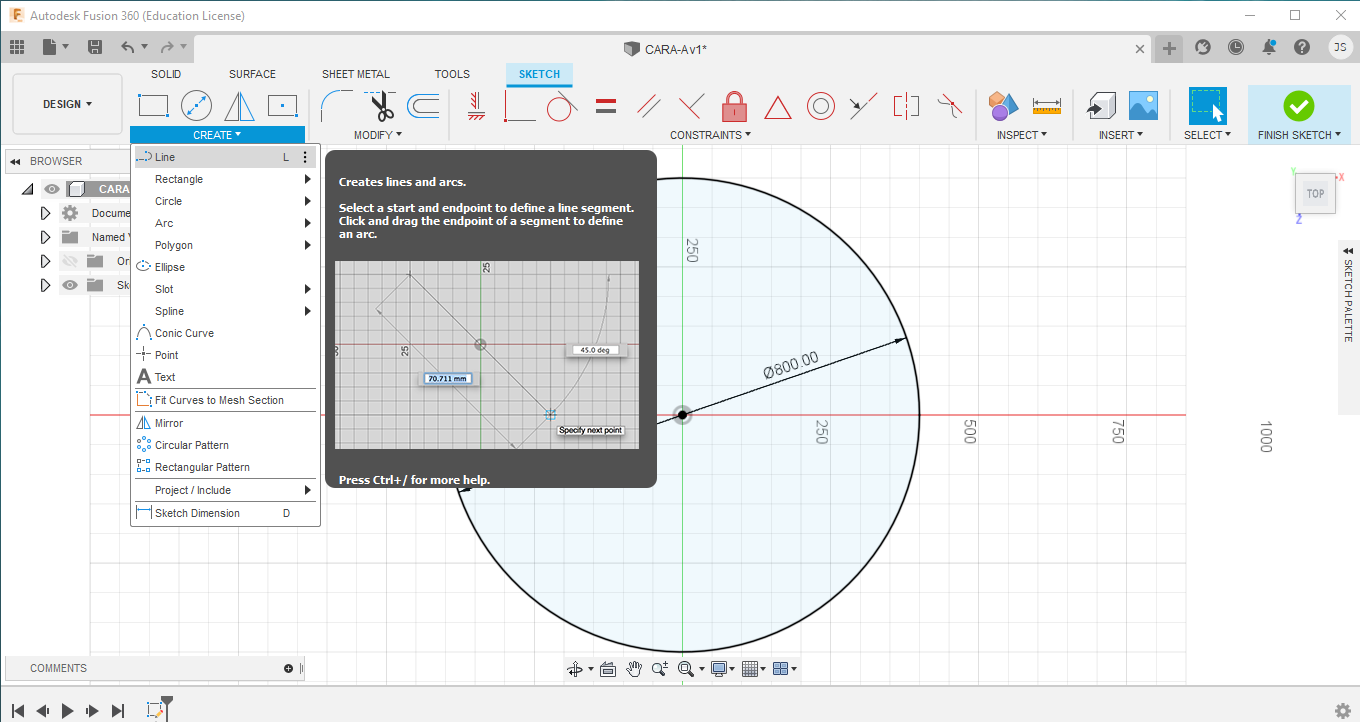This screenshot has height=722, width=1360.
Task: Choose Sketch Dimension from the Create menu
Action: click(x=226, y=513)
